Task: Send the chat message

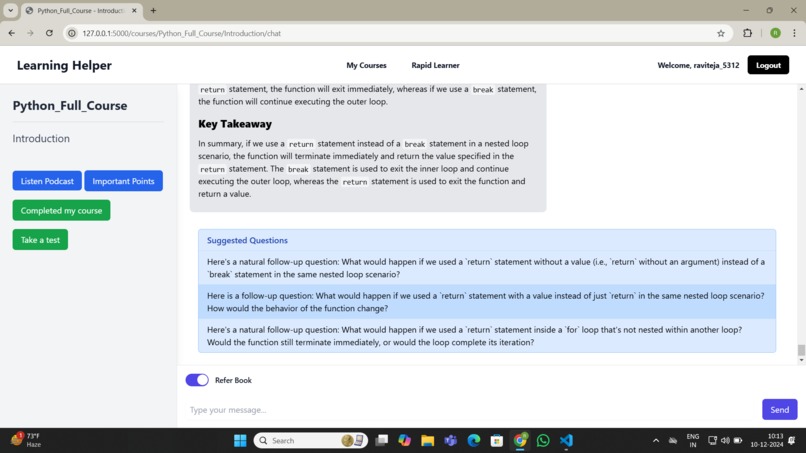Action: pyautogui.click(x=779, y=409)
